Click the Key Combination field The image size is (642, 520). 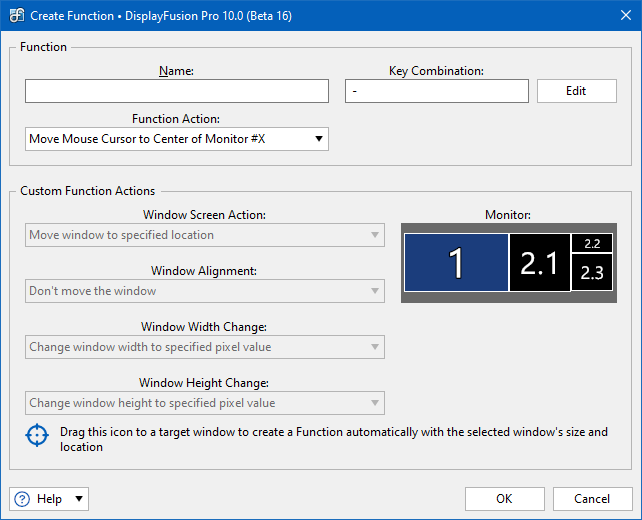tap(437, 91)
